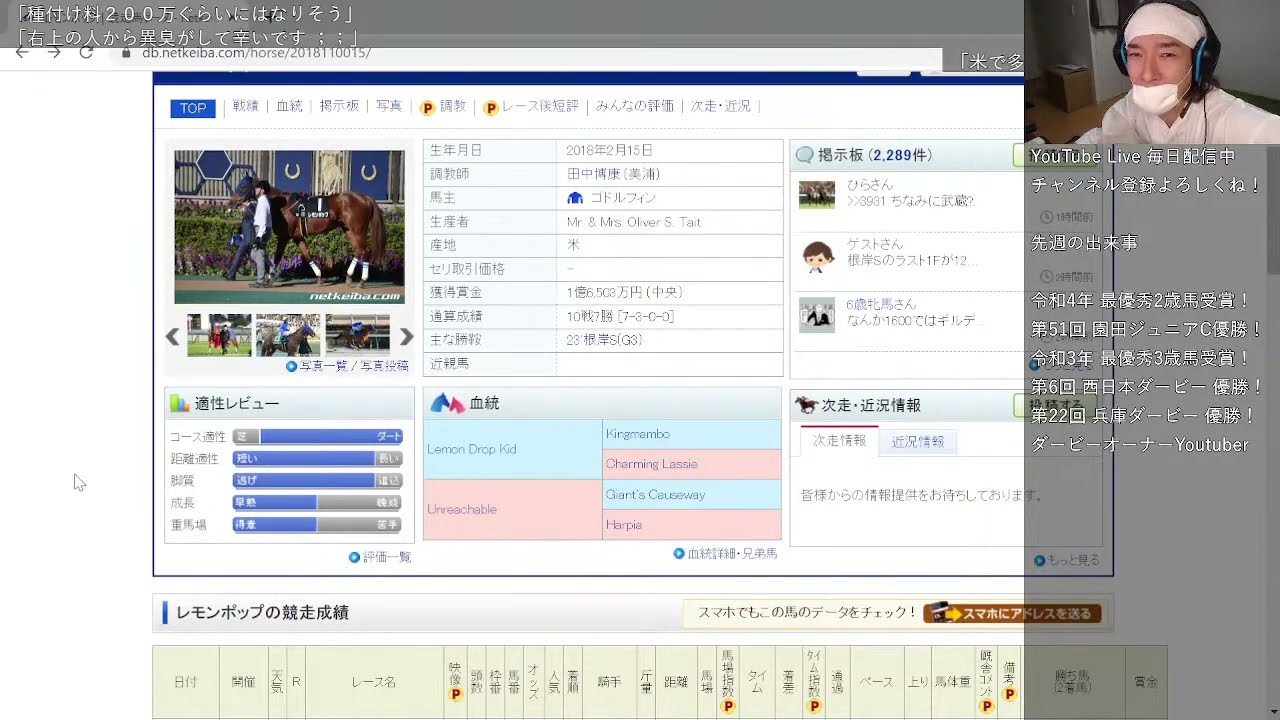The width and height of the screenshot is (1280, 720).
Task: Switch to the 近況情報 tab
Action: 917,441
